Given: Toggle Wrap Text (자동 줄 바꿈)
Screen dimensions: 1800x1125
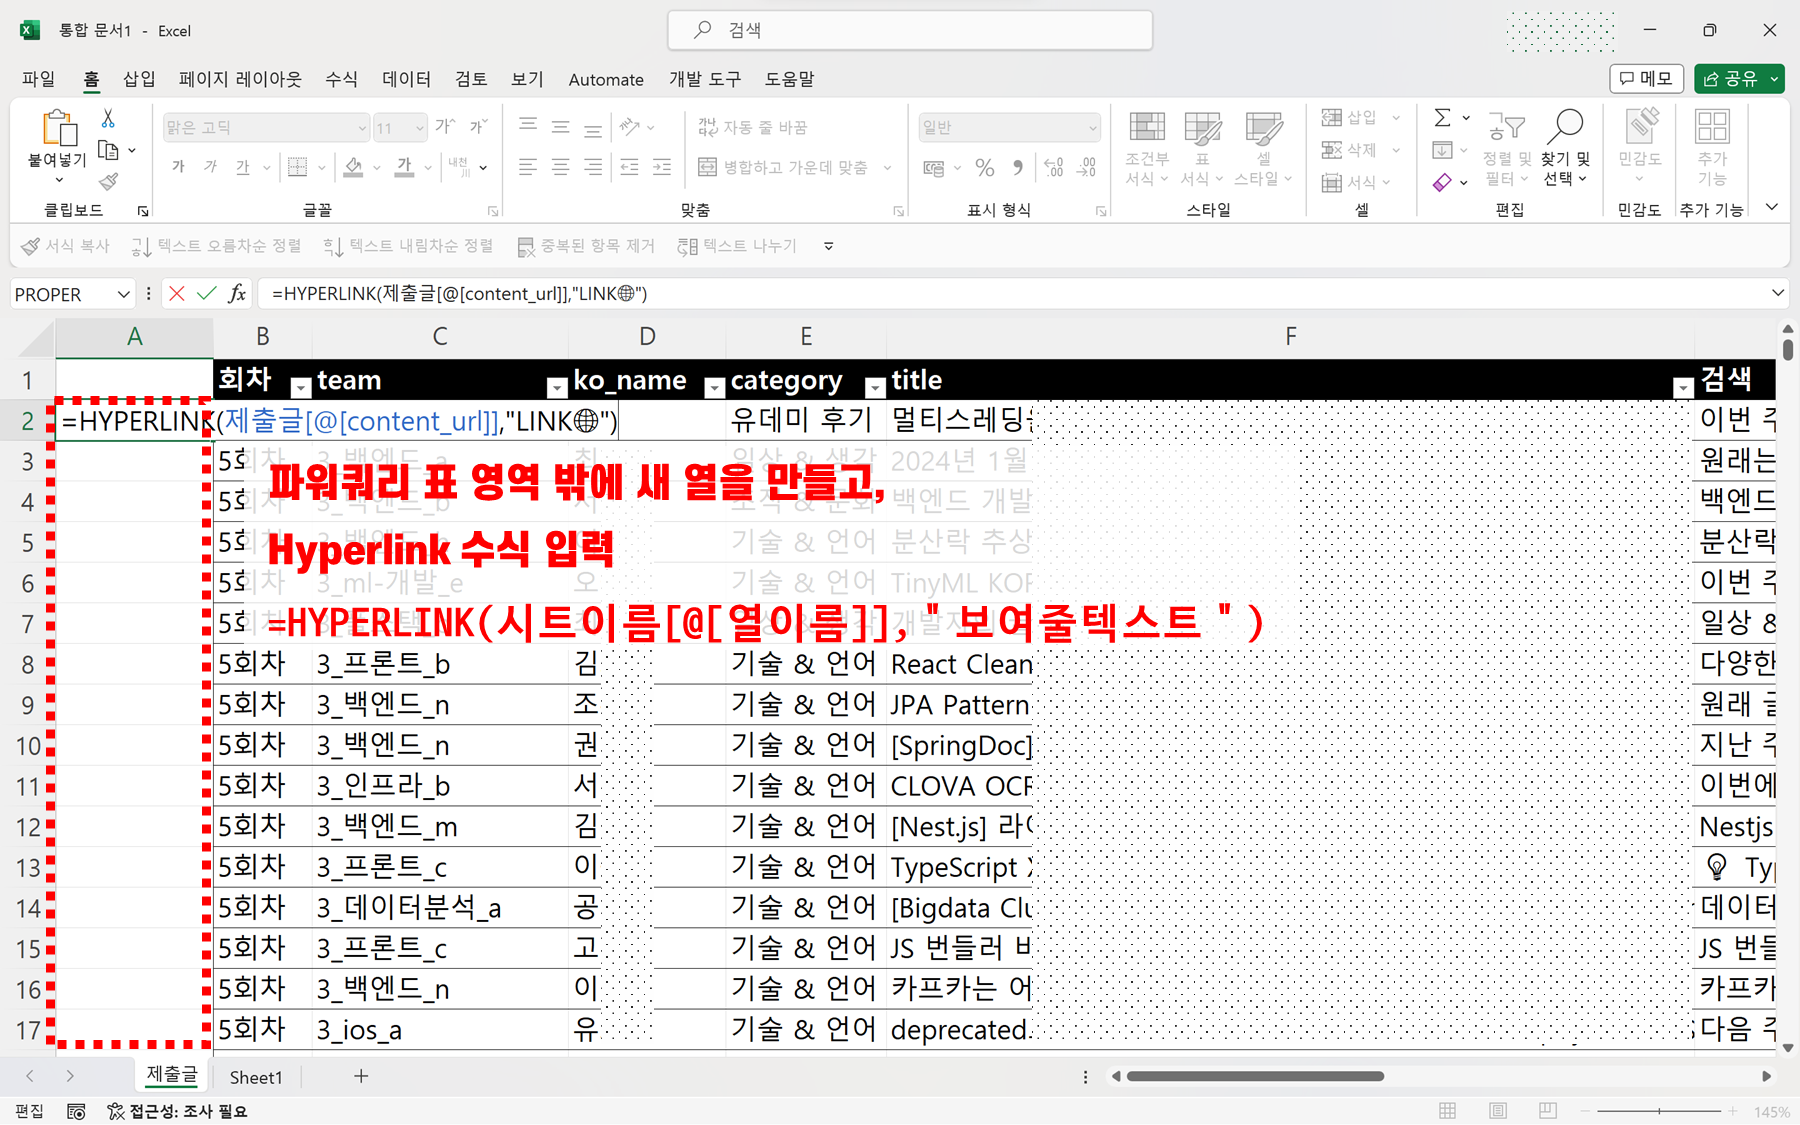Looking at the screenshot, I should tap(753, 127).
